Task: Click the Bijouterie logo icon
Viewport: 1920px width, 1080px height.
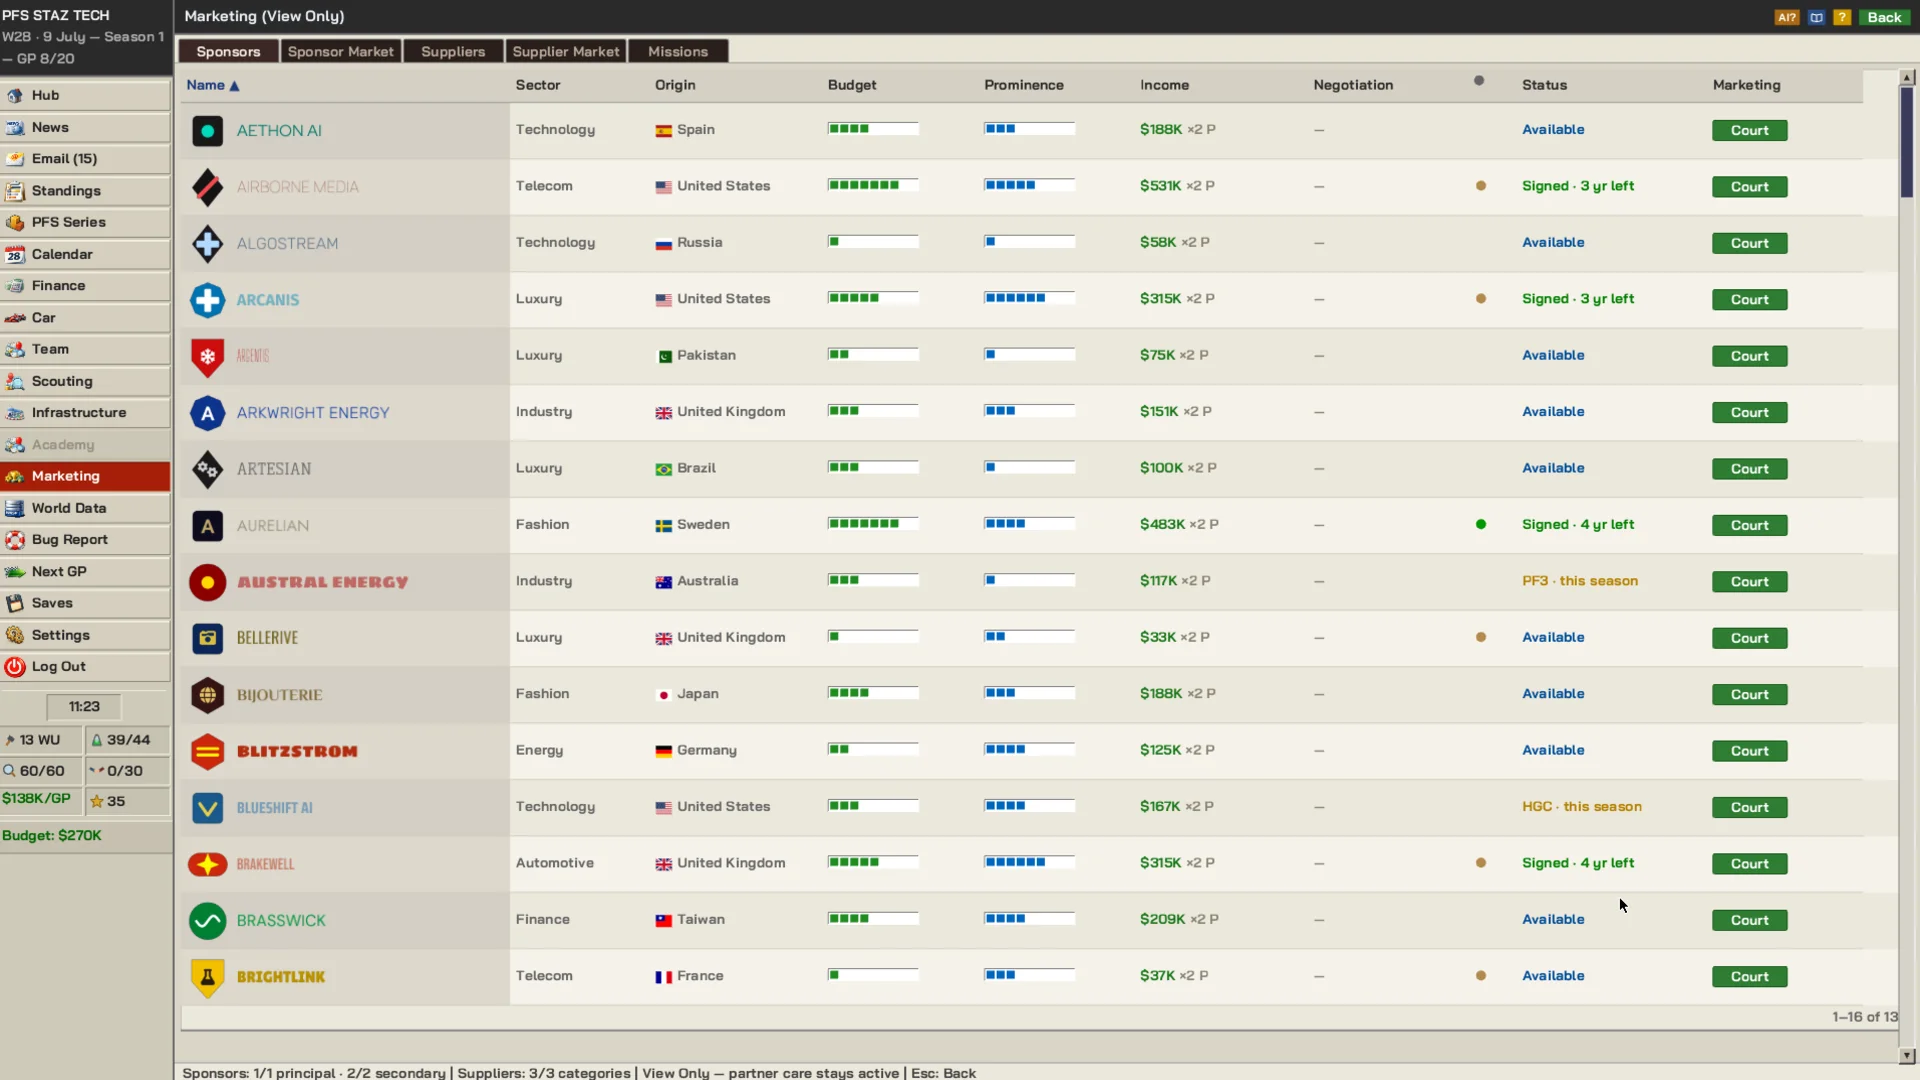Action: pyautogui.click(x=207, y=695)
